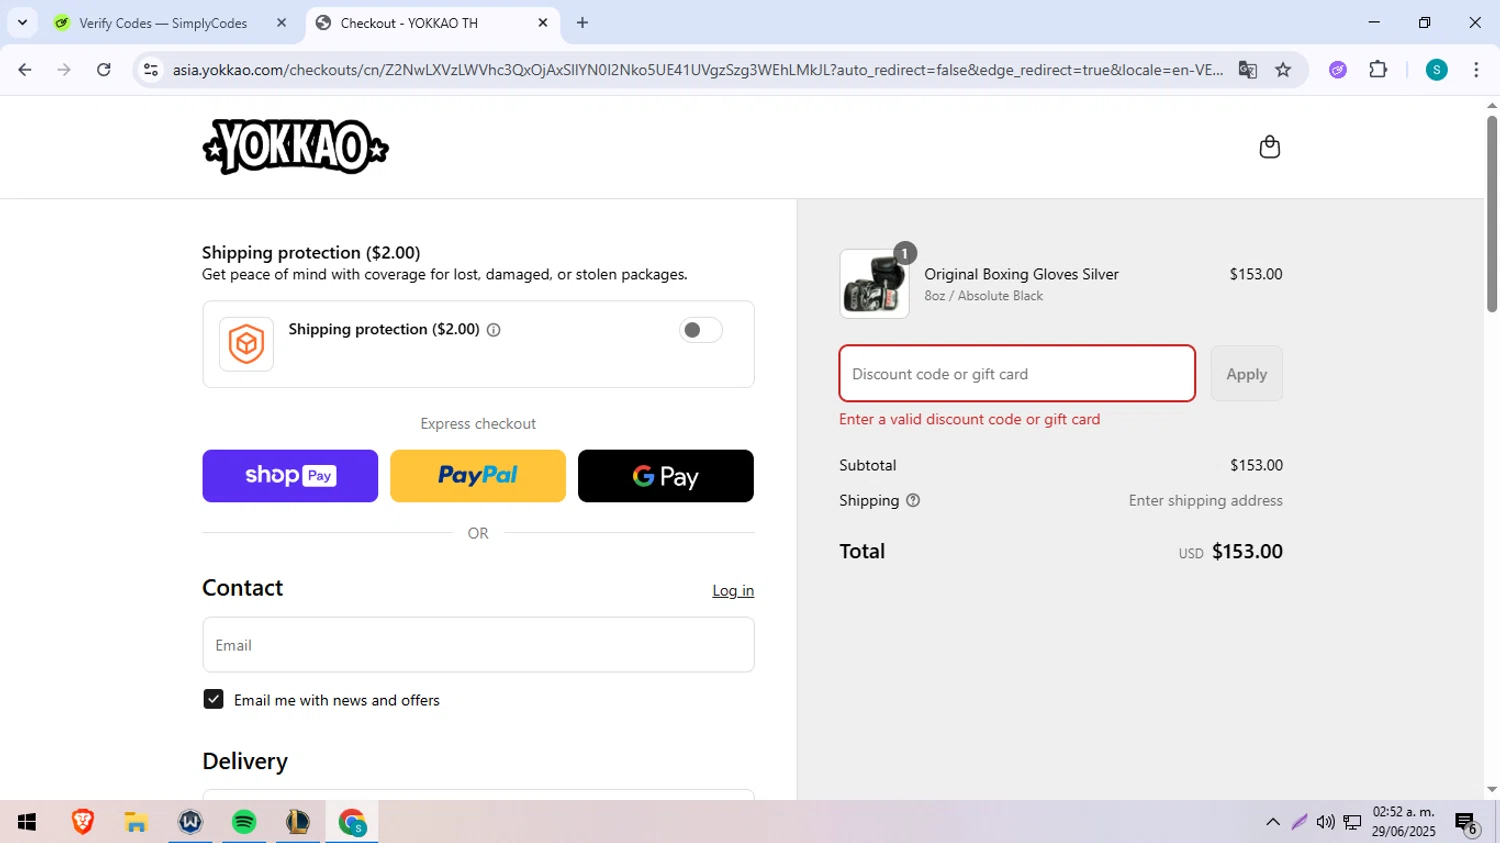Click the Shipping help question mark icon
This screenshot has height=843, width=1500.
912,501
